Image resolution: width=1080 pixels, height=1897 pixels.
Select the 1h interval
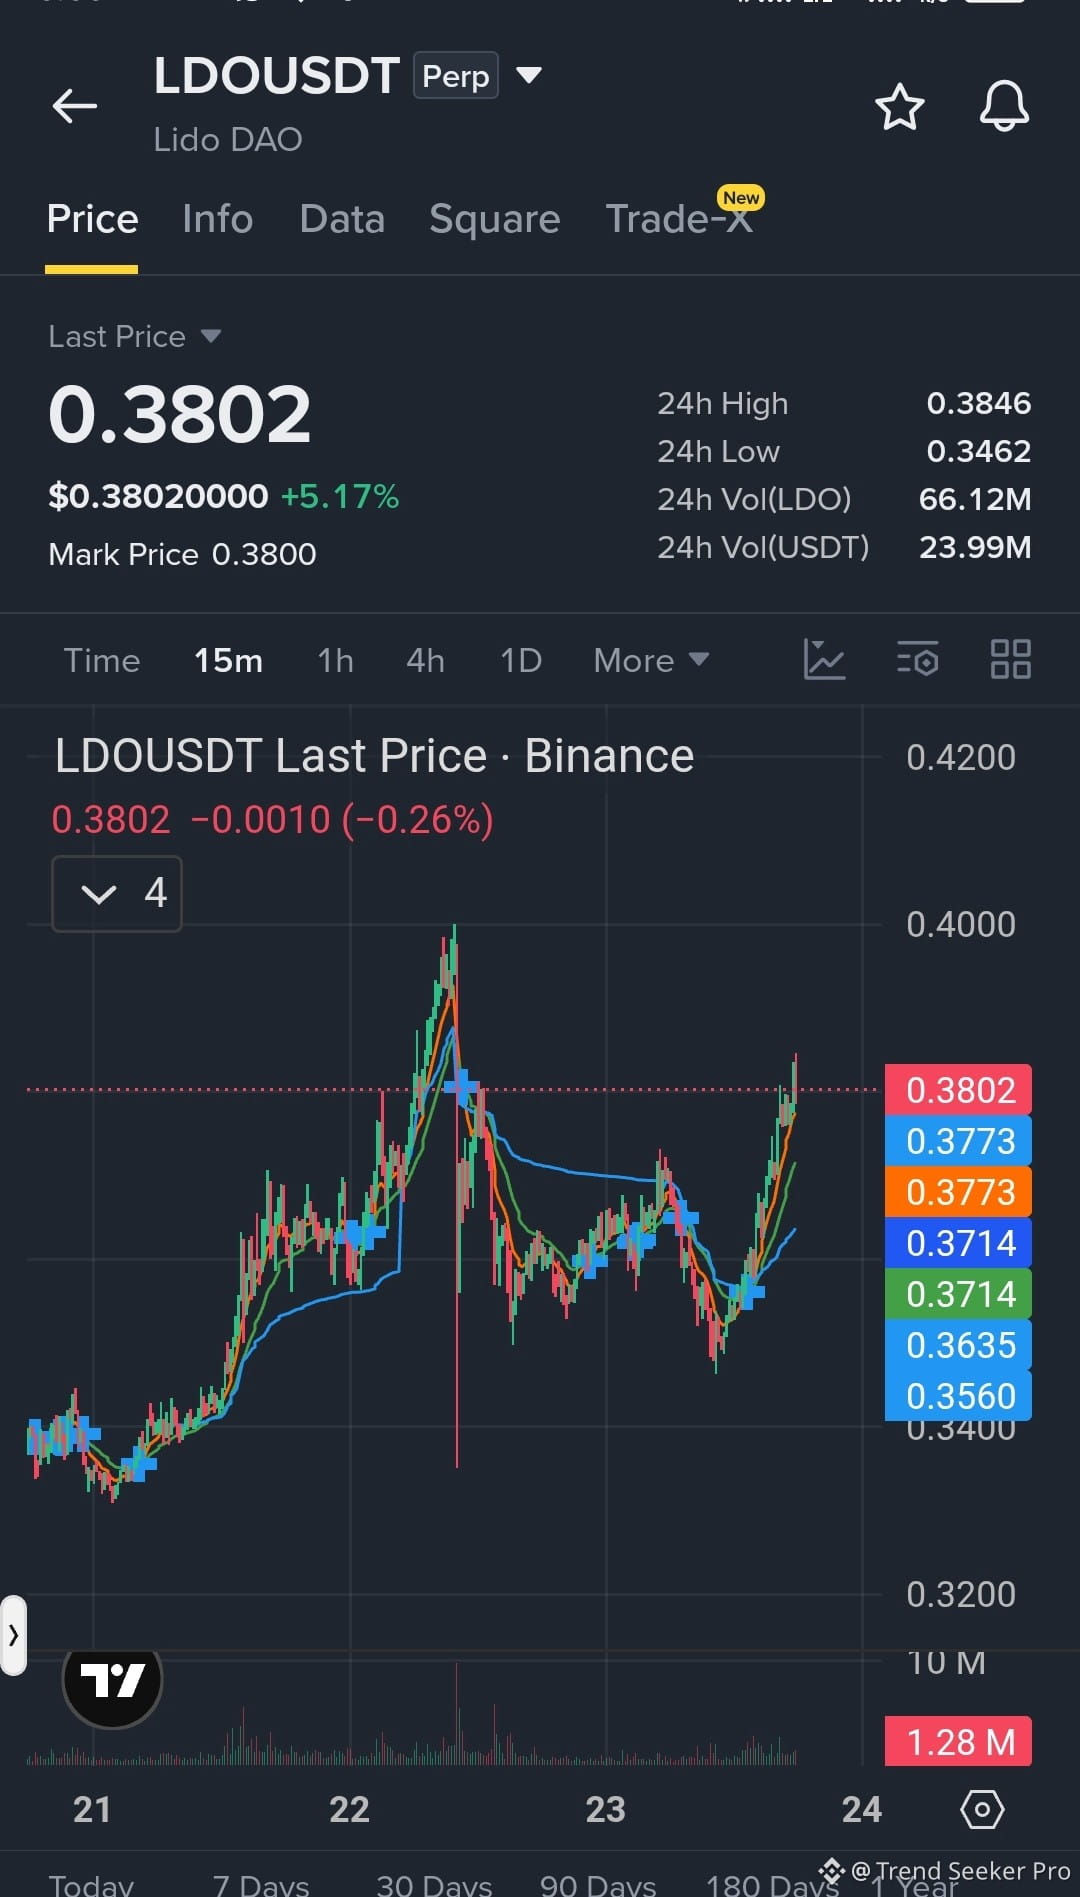point(335,660)
